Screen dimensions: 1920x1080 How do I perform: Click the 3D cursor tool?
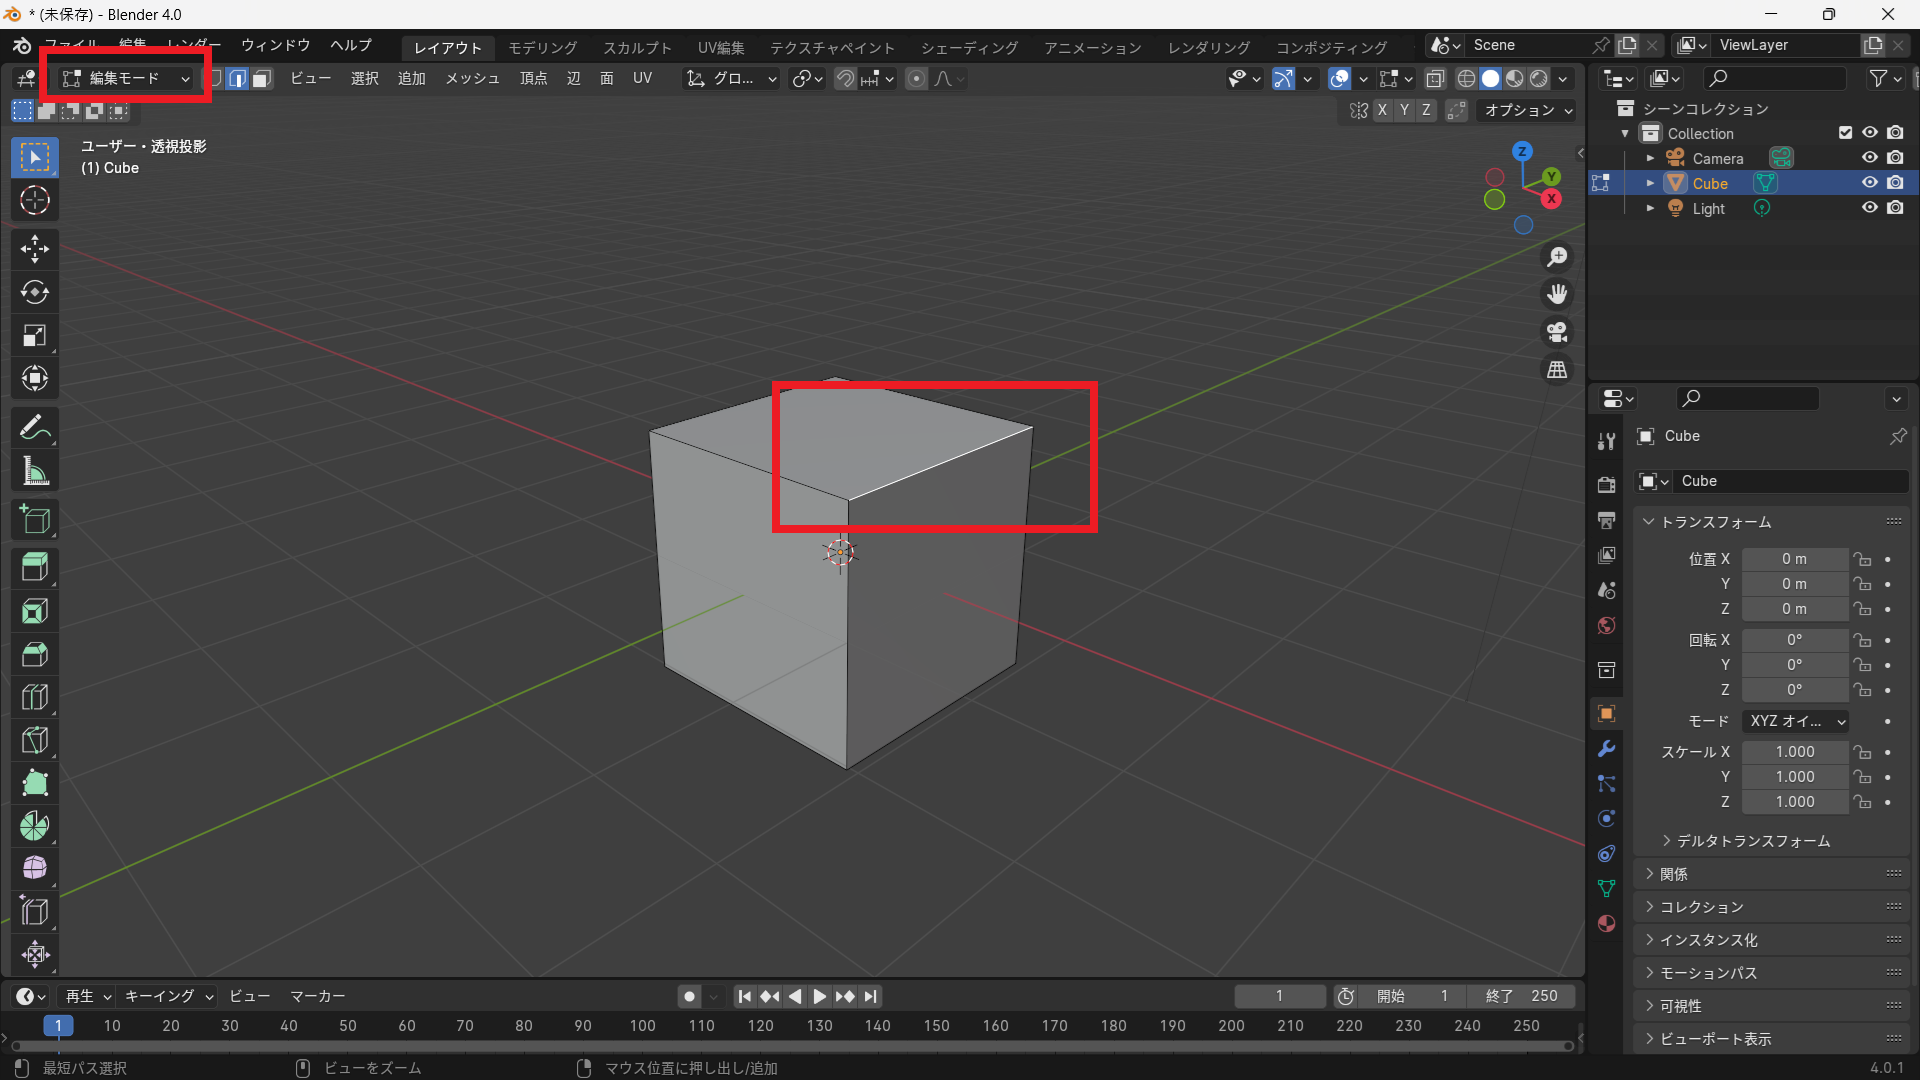[35, 201]
